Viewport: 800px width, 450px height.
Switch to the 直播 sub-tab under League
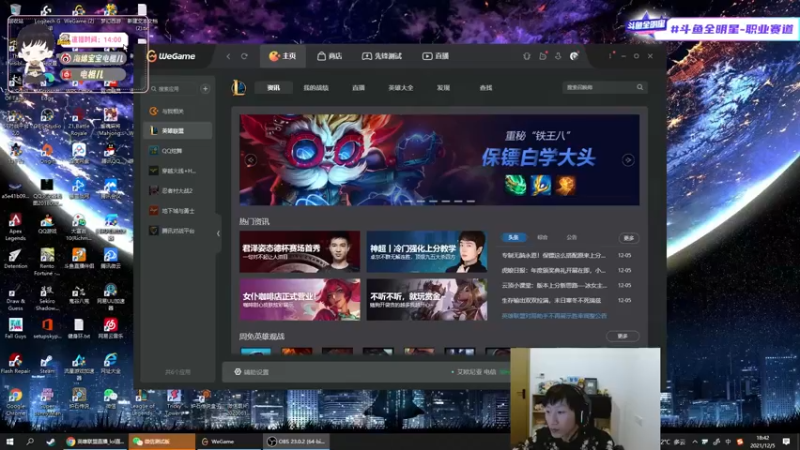click(x=358, y=88)
